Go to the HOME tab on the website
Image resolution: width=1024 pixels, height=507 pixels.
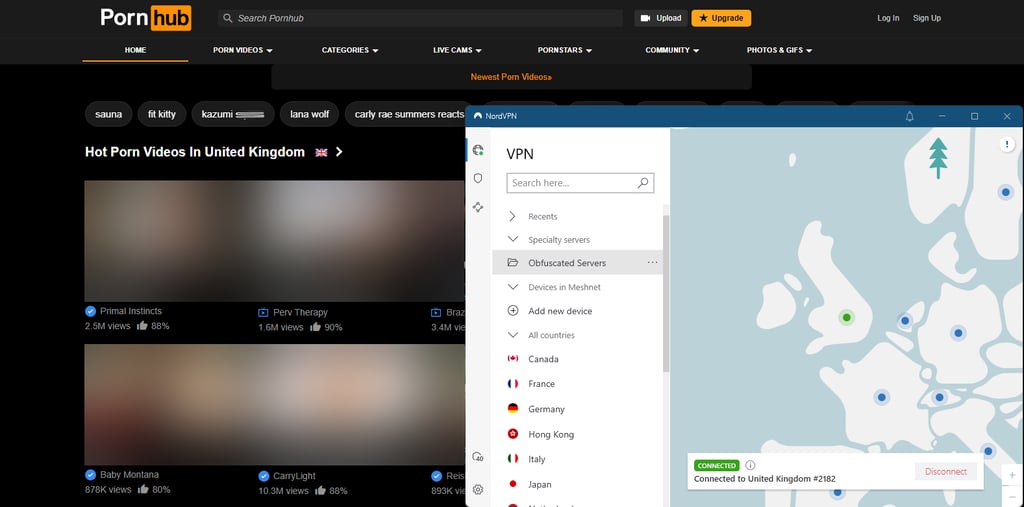click(135, 50)
